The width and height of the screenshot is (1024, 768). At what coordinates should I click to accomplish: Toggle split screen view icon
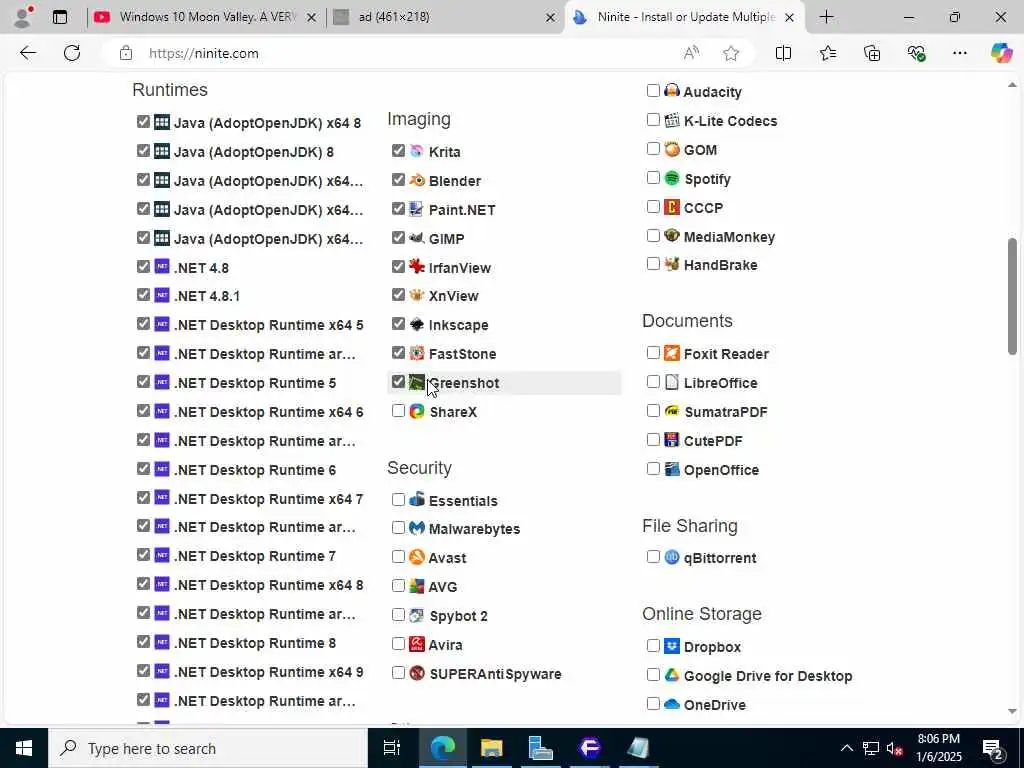(x=783, y=54)
